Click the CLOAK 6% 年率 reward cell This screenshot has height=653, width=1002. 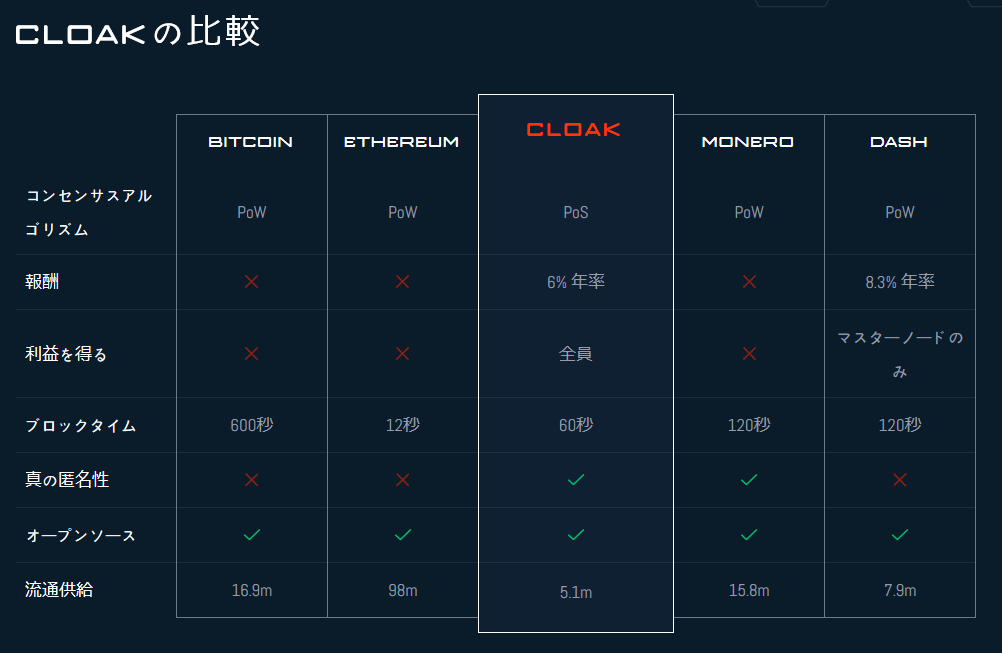576,282
